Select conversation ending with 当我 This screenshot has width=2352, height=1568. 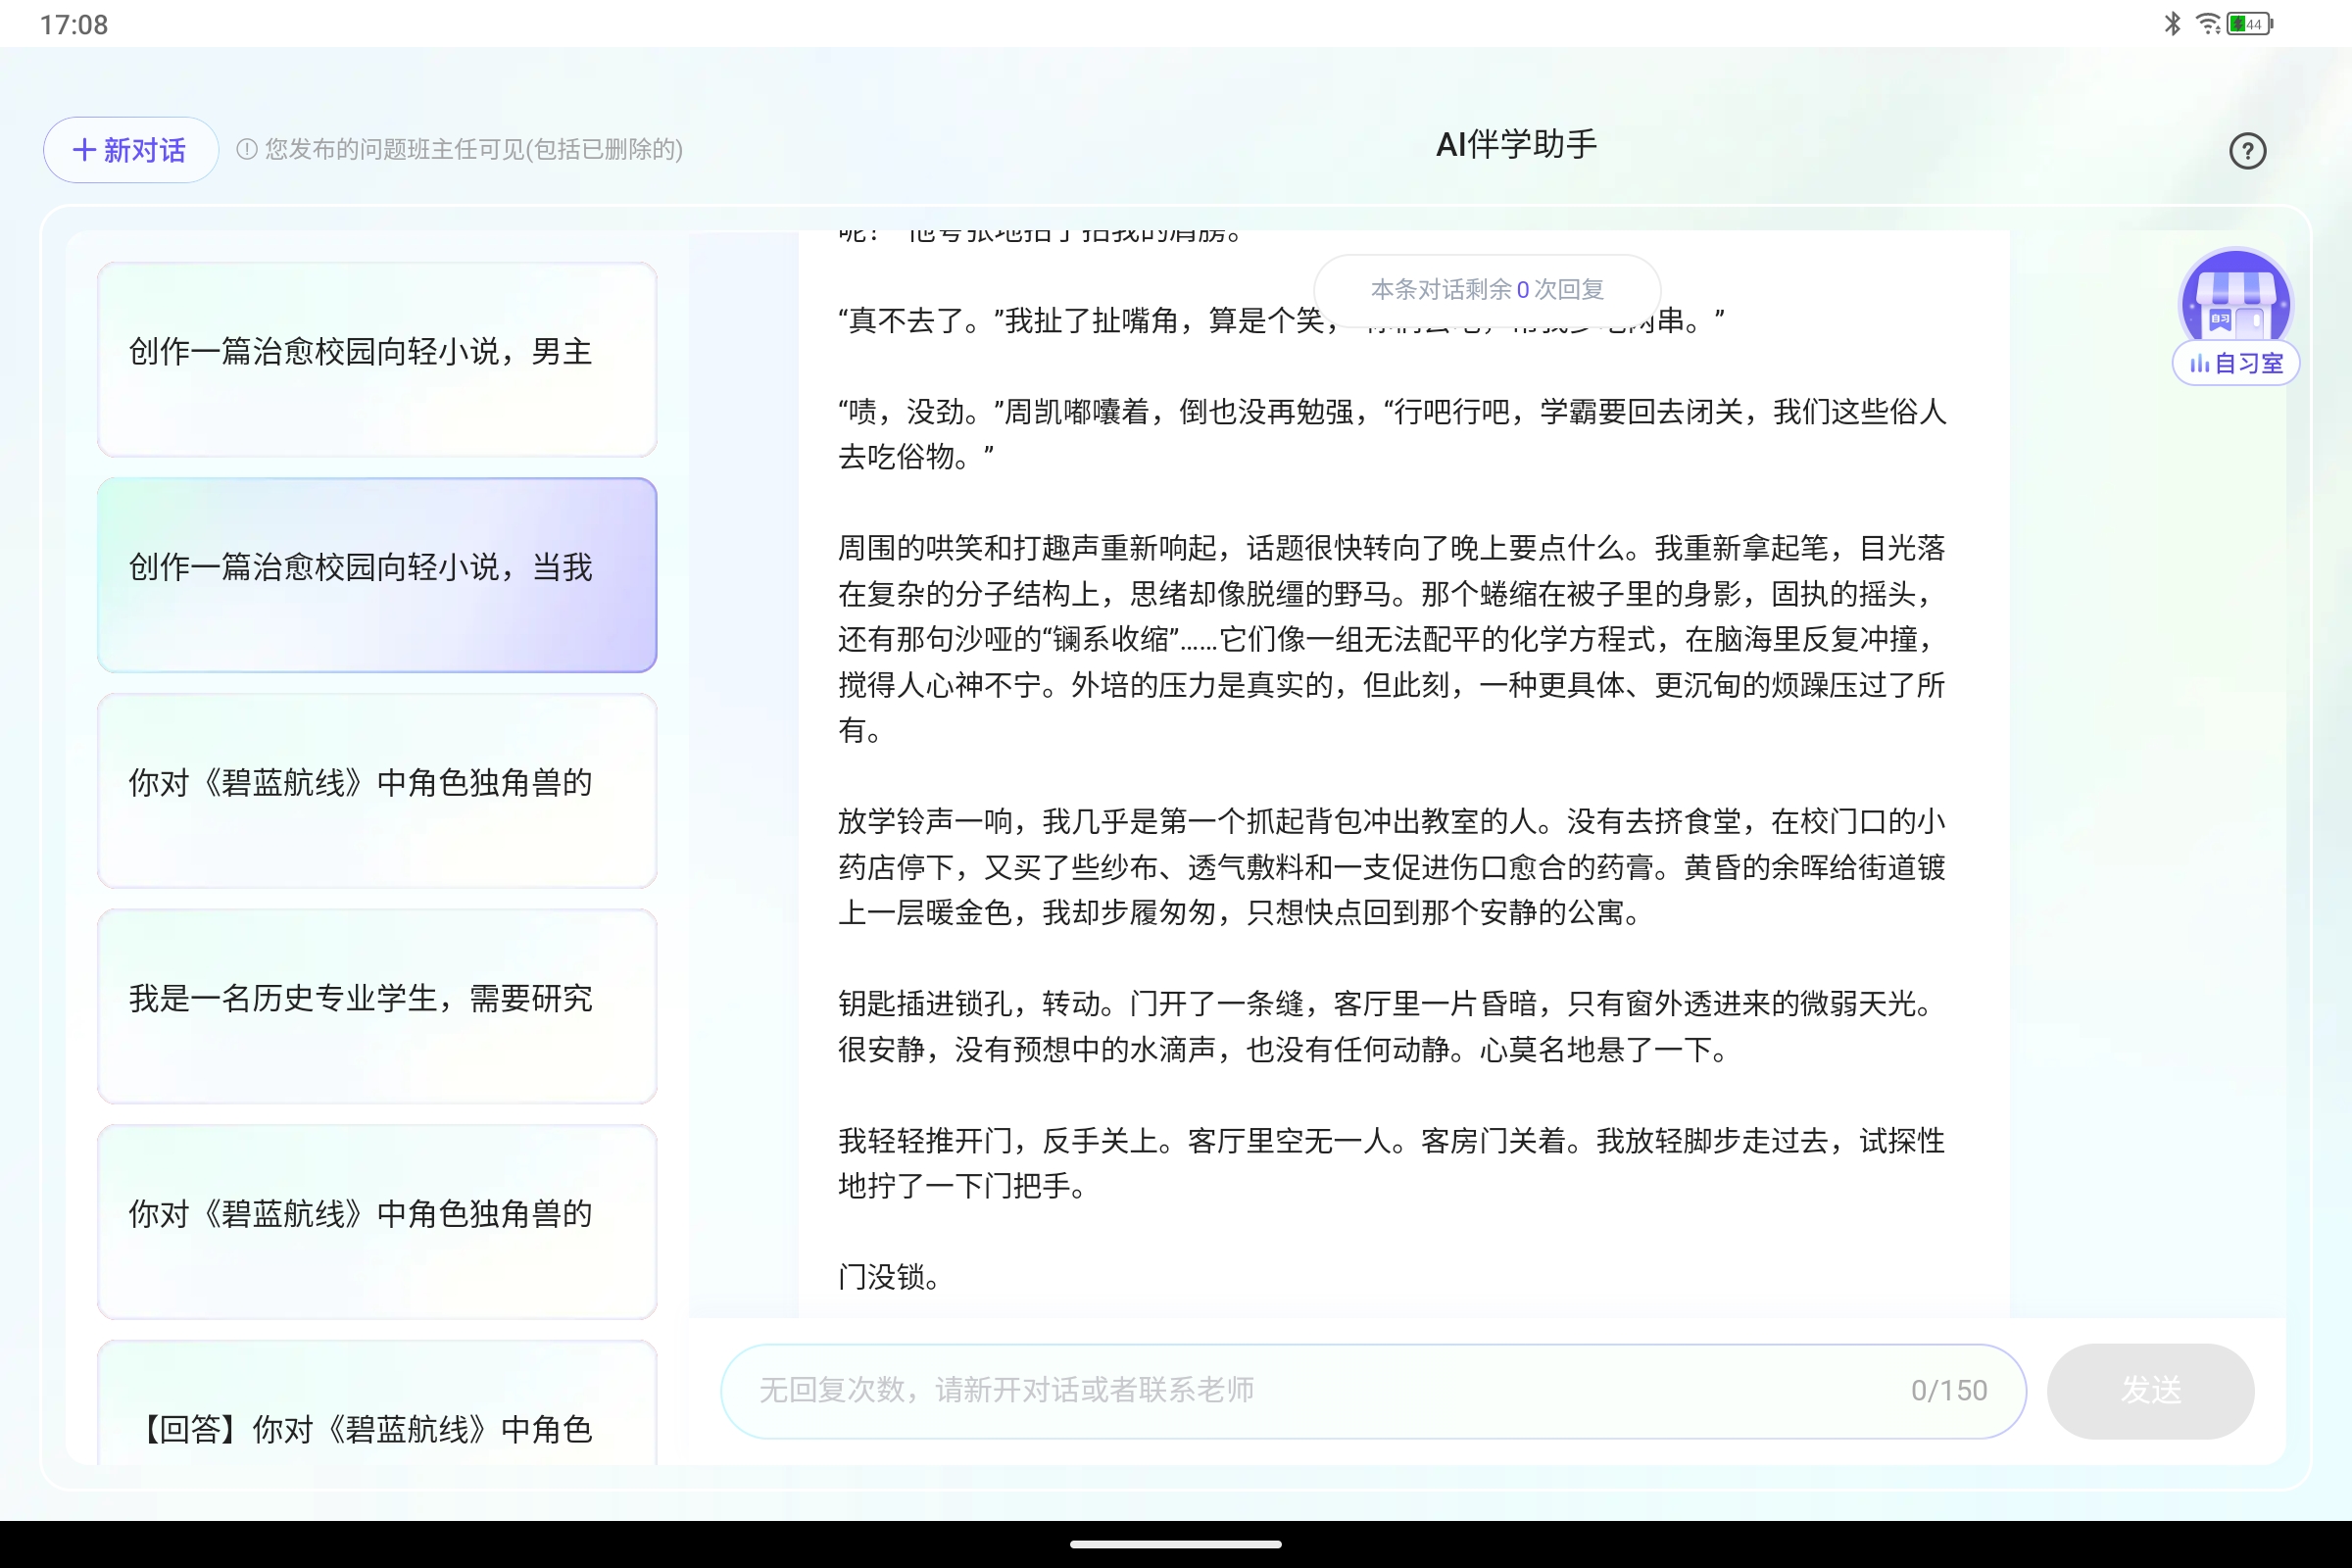(x=377, y=575)
